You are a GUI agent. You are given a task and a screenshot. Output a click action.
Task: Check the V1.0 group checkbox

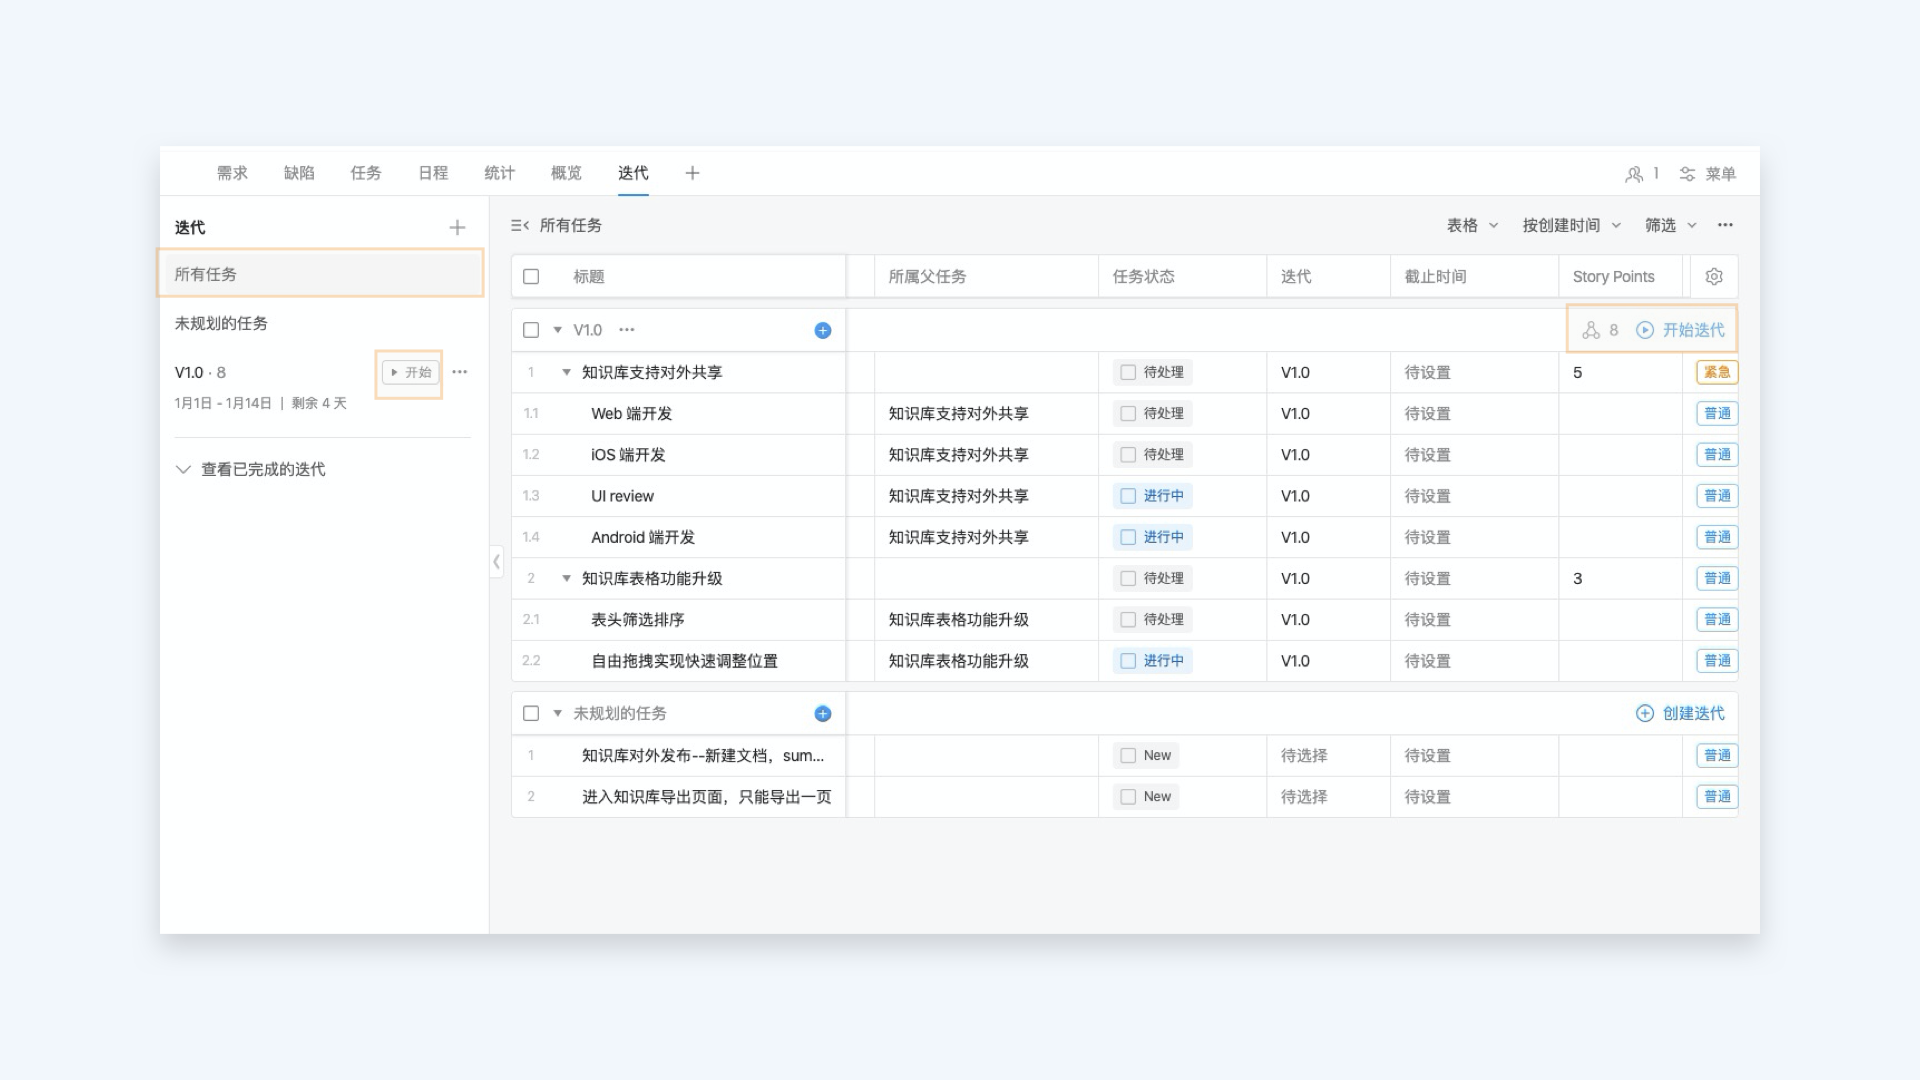[531, 330]
